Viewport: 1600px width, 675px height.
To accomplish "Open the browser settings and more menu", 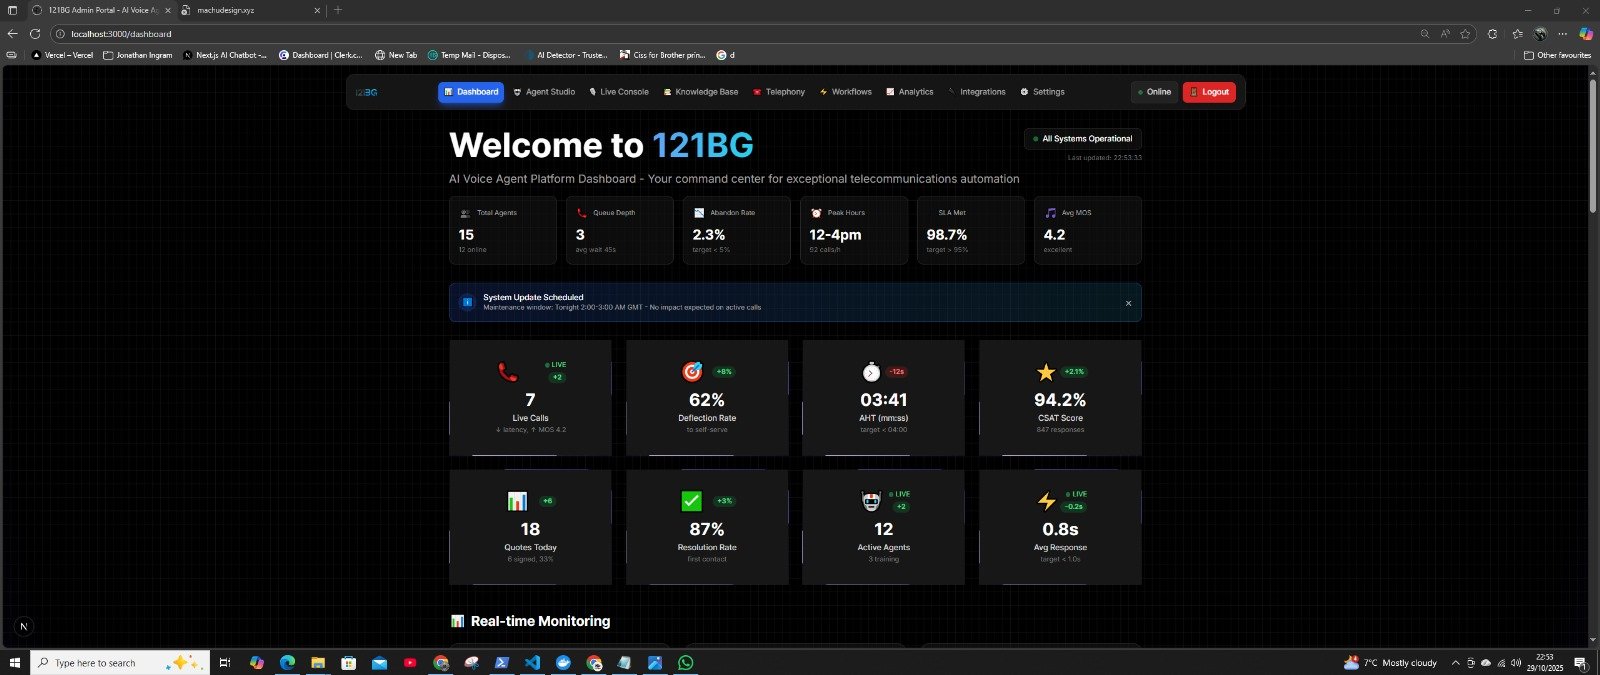I will [x=1563, y=34].
